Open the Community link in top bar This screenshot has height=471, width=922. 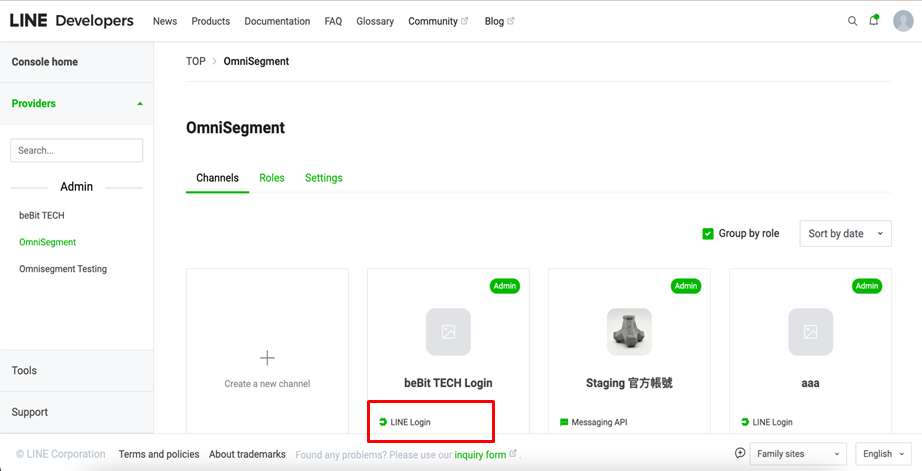coord(433,21)
